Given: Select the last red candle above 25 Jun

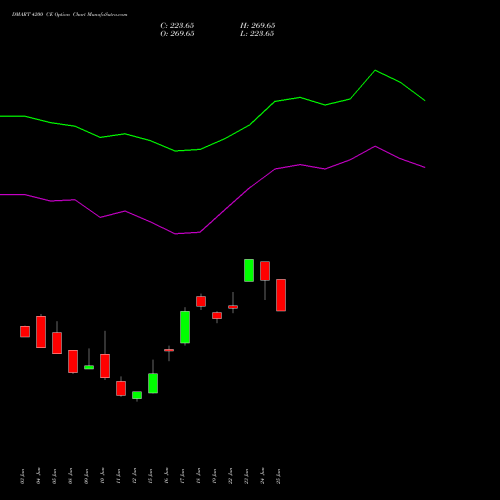Looking at the screenshot, I should (281, 295).
